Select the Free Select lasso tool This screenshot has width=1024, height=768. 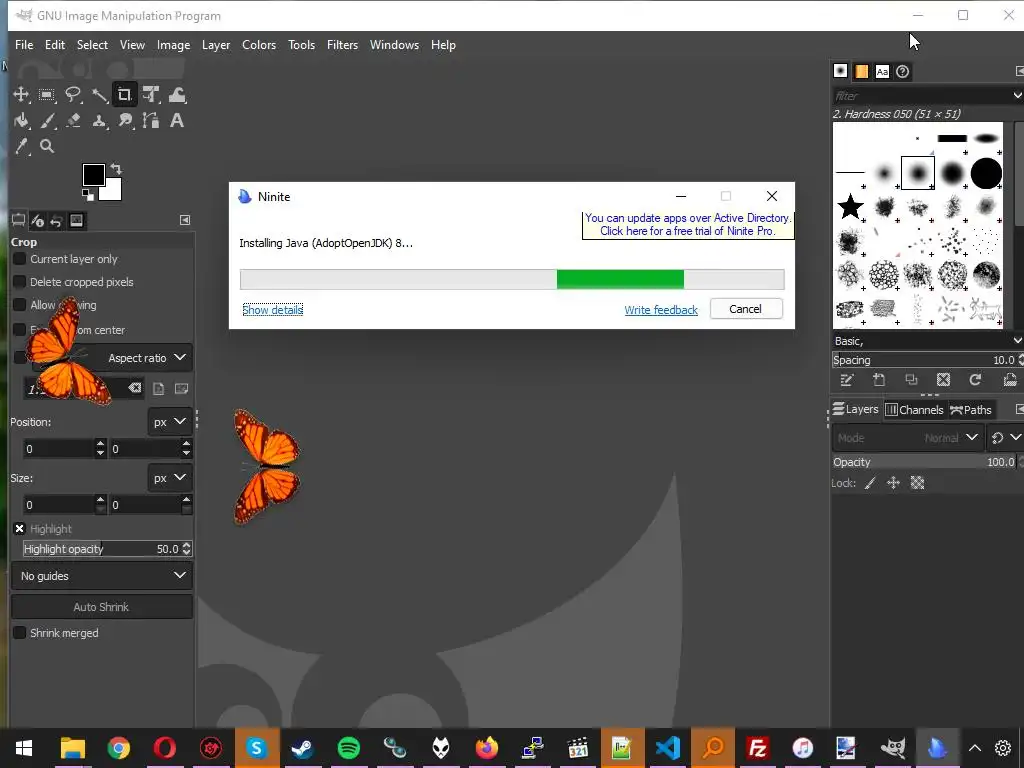click(x=72, y=95)
